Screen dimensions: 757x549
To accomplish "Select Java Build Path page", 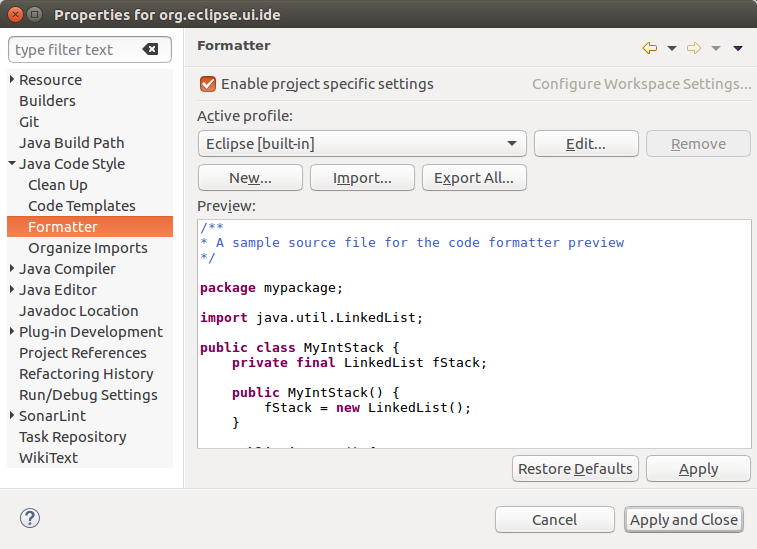I will click(x=71, y=143).
